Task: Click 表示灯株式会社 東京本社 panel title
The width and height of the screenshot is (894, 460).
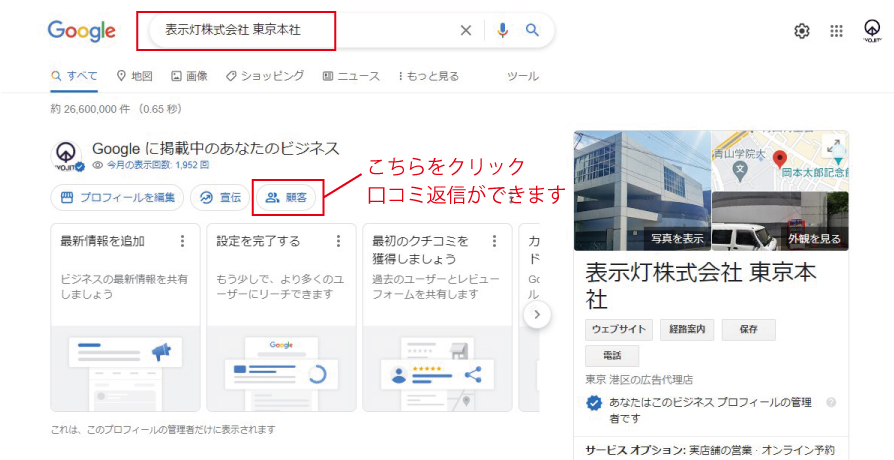Action: pyautogui.click(x=701, y=286)
